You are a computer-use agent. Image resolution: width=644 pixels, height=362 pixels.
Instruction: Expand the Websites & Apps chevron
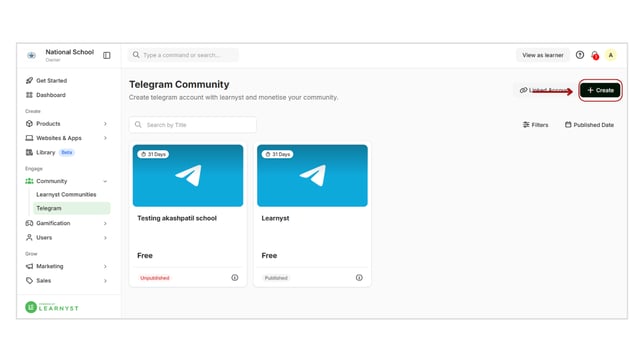[106, 138]
